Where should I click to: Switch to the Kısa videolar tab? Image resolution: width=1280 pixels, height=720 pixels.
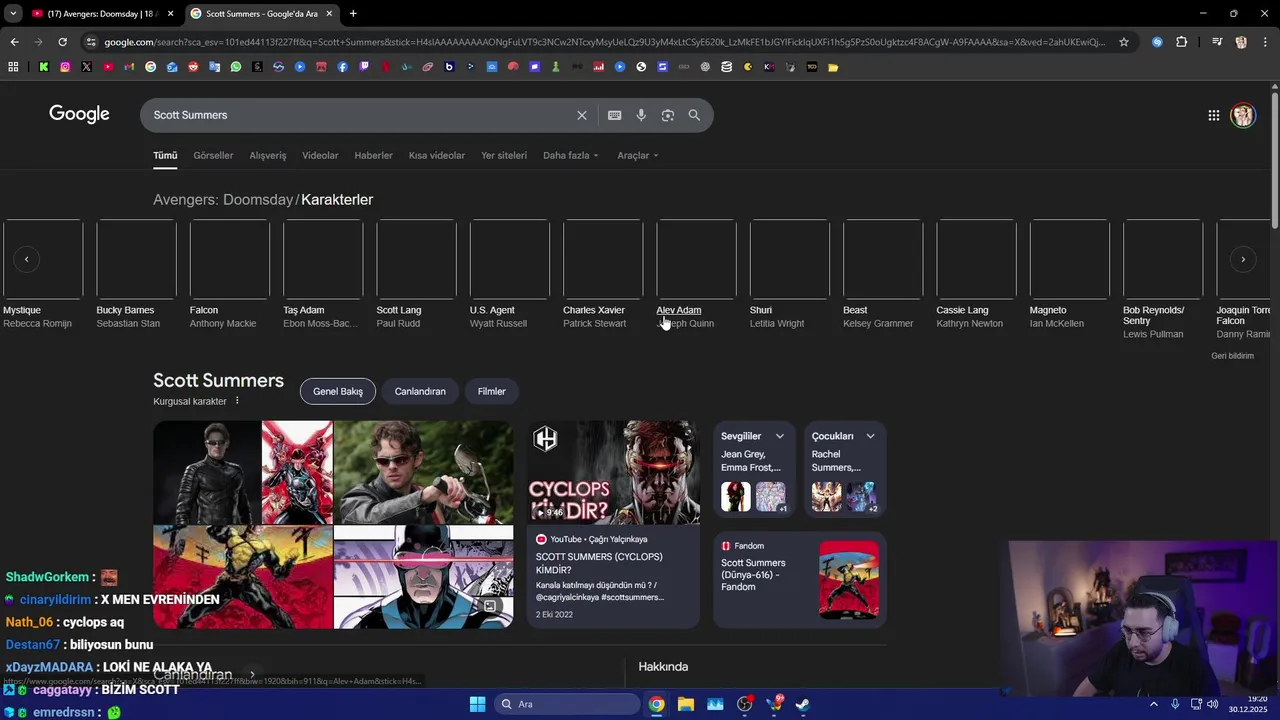(437, 155)
